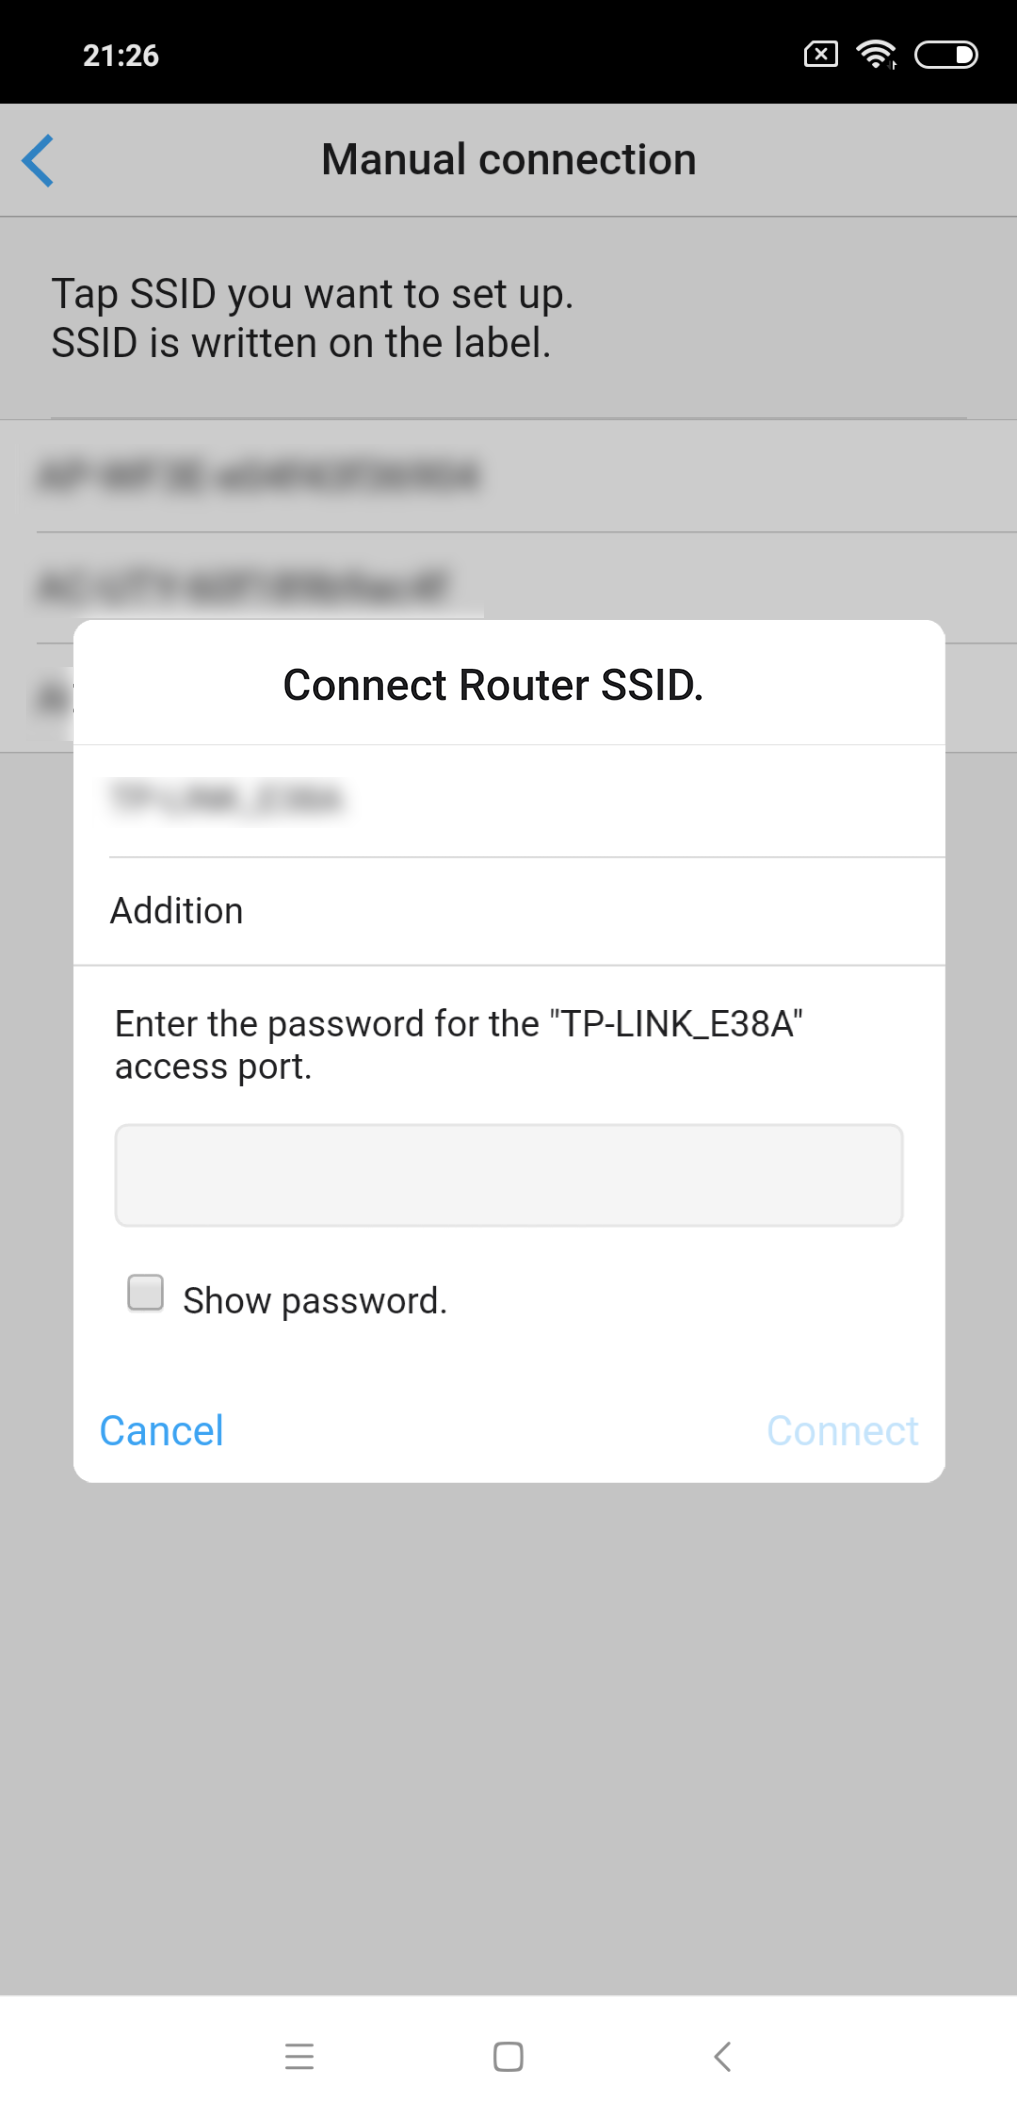Tap the battery indicator in status bar

(x=946, y=55)
